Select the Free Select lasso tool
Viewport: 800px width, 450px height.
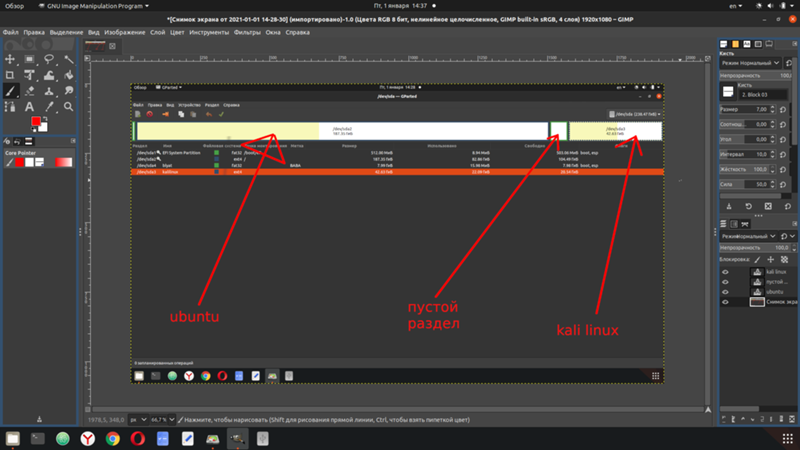tap(49, 60)
